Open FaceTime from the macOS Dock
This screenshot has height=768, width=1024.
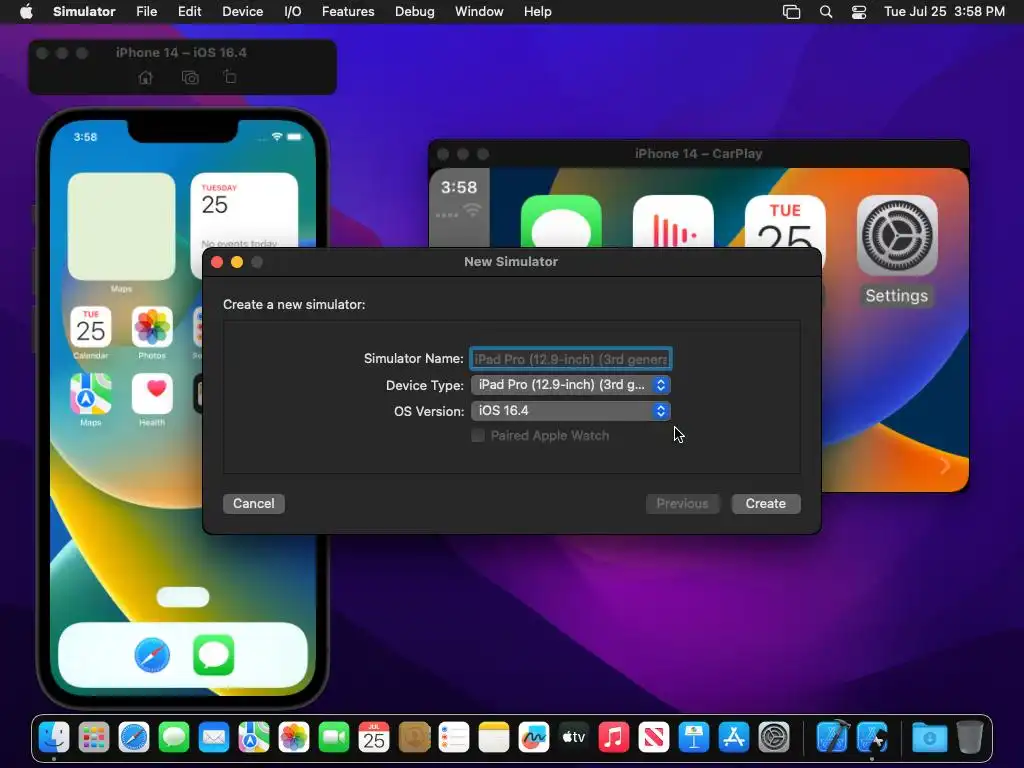point(334,738)
